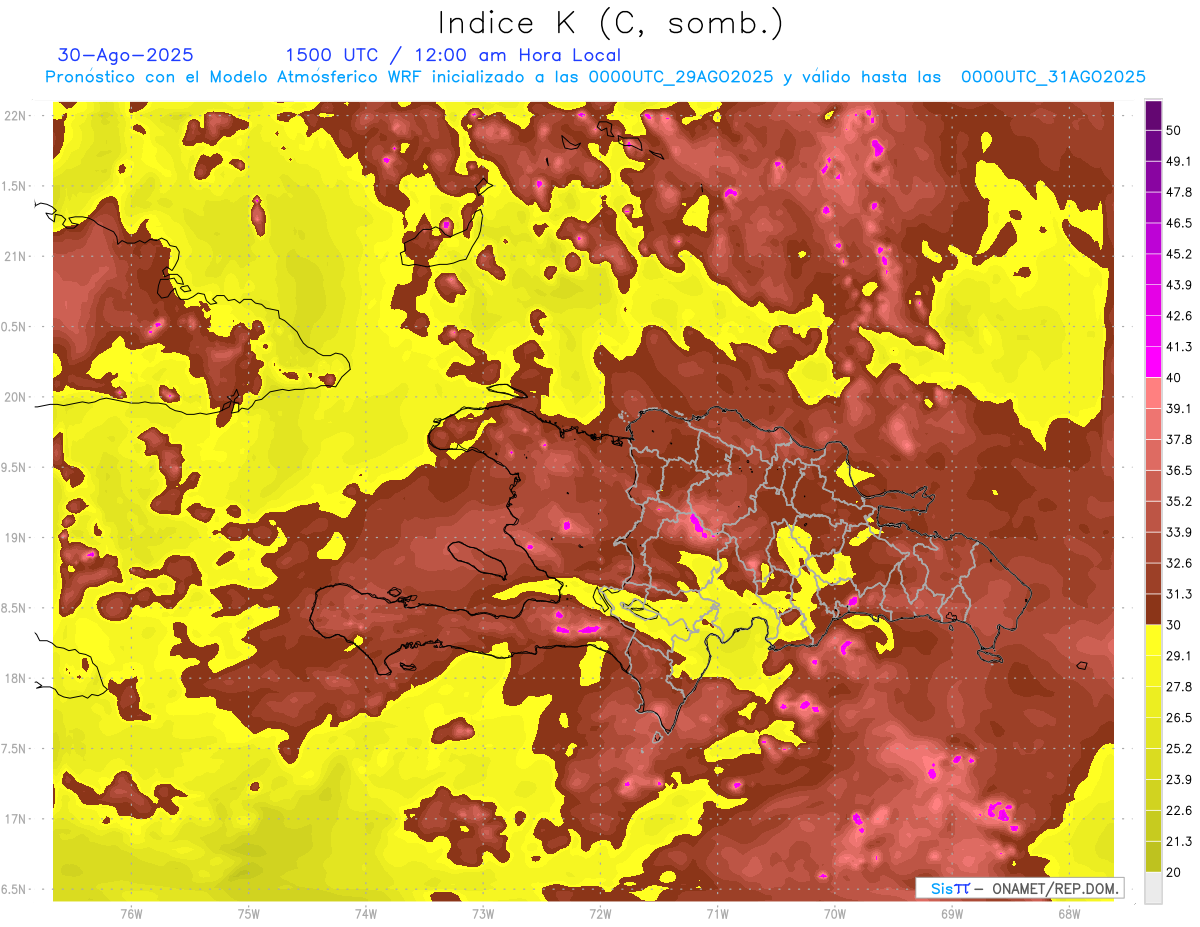Click the '70W' longitude label
Viewport: 1200px width, 927px height.
835,913
